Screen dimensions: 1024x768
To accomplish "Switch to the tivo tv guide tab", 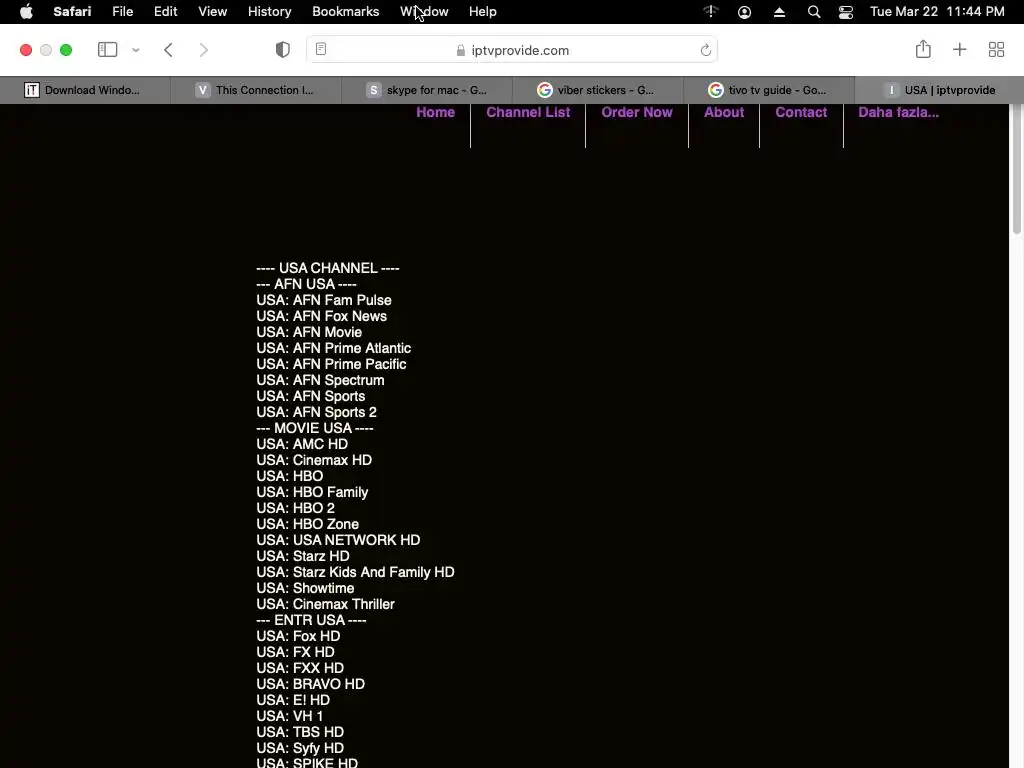I will pyautogui.click(x=769, y=90).
